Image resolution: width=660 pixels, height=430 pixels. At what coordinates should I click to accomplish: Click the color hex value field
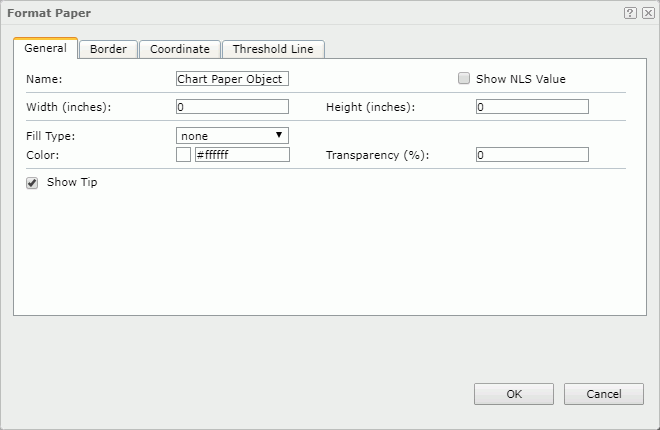242,154
